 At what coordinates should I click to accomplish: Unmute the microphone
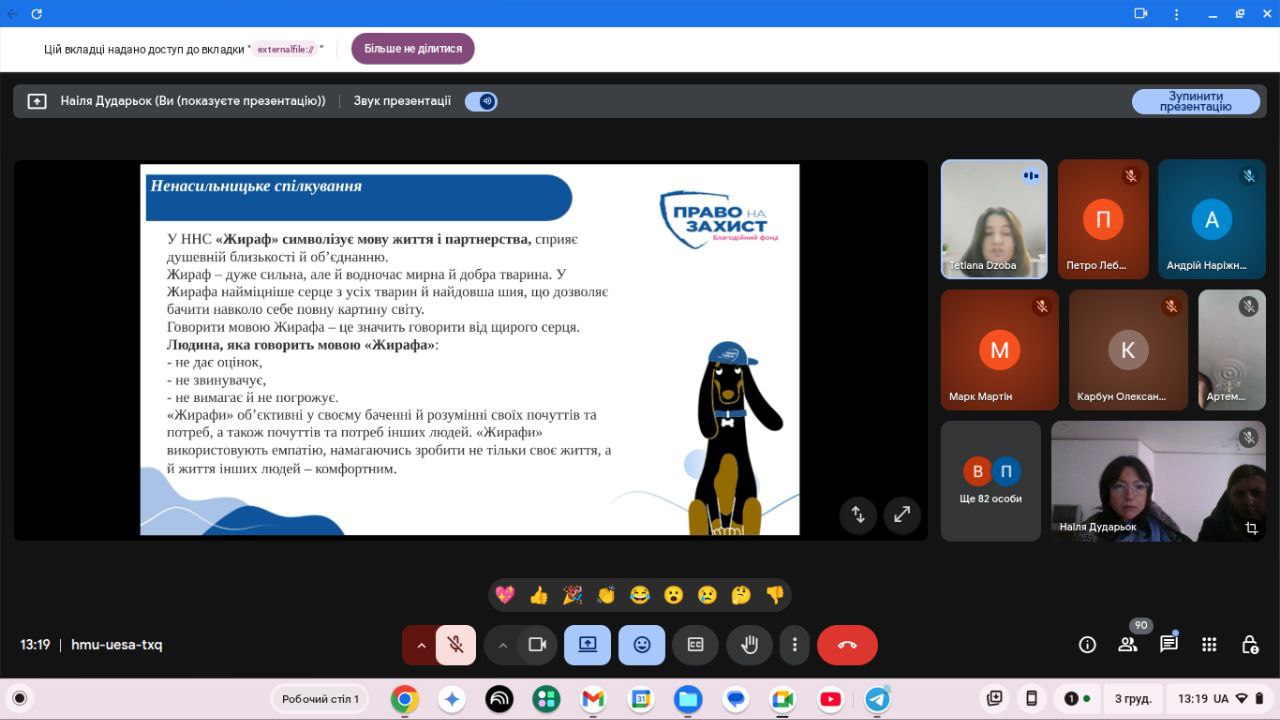click(456, 645)
